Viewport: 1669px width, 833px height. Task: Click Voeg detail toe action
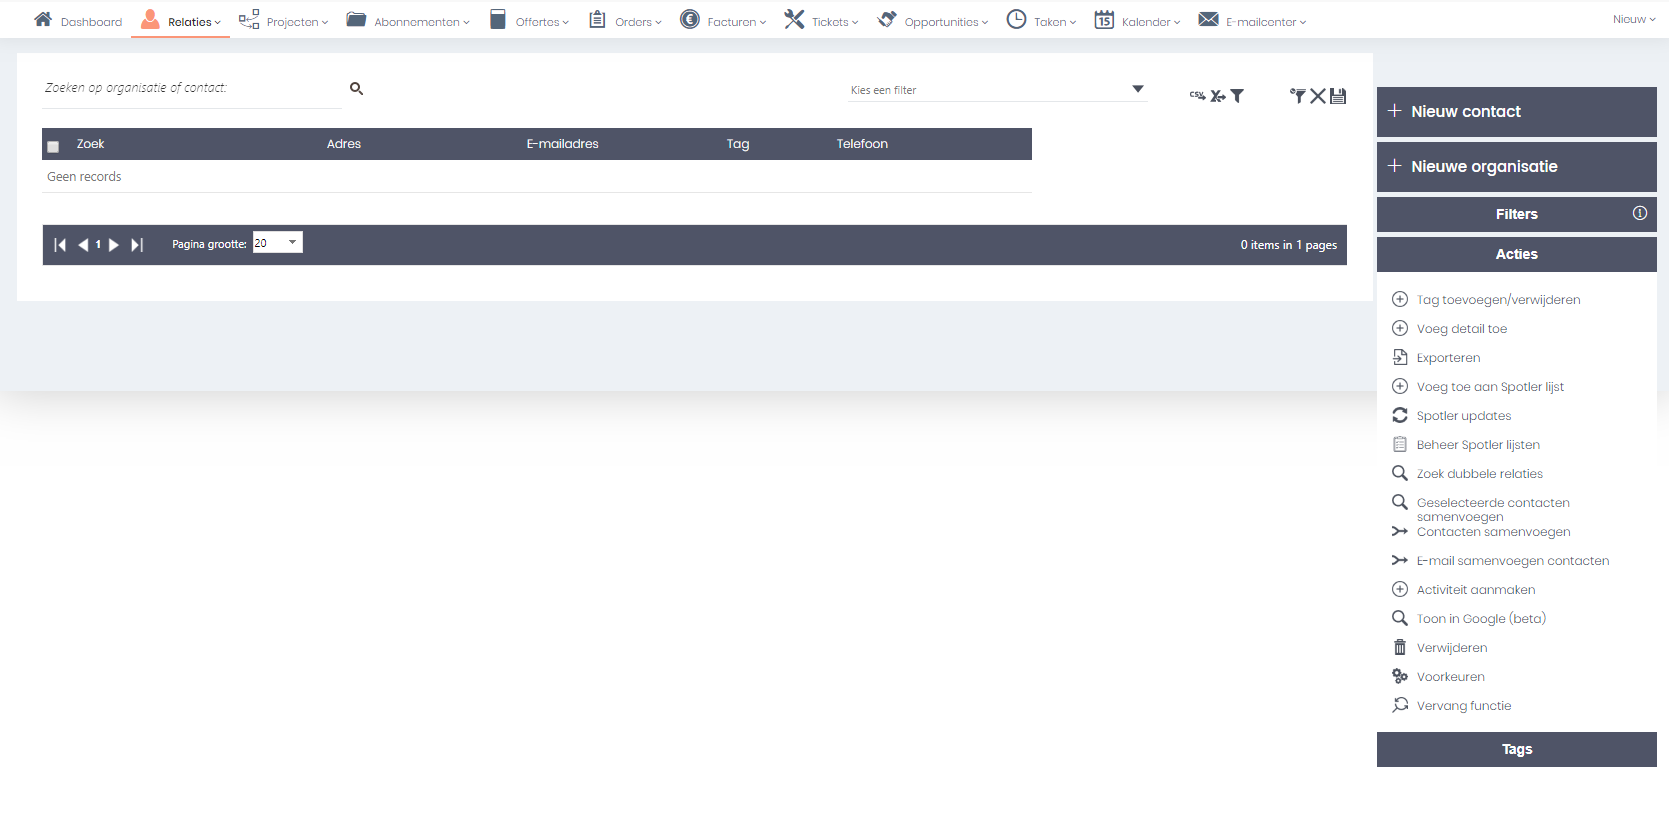(1461, 329)
